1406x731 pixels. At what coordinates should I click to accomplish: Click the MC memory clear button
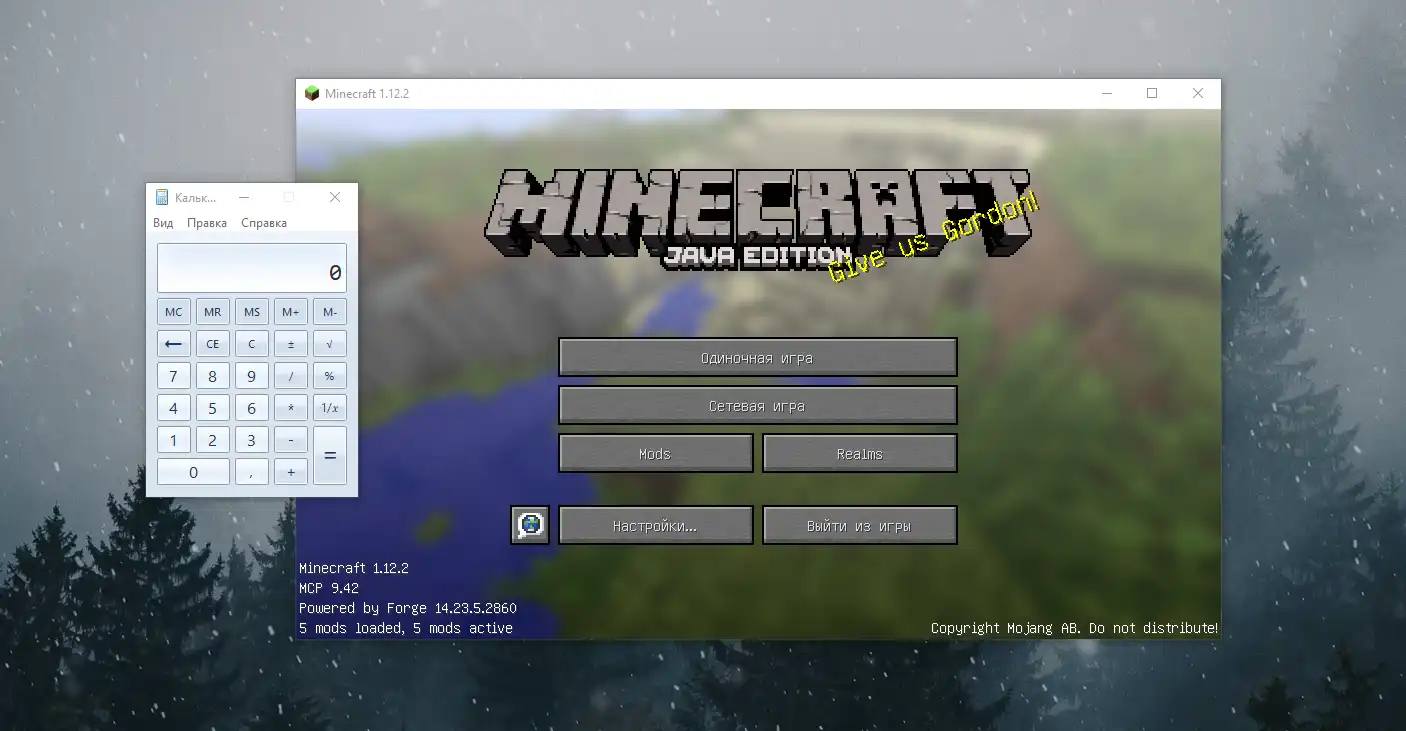click(174, 312)
